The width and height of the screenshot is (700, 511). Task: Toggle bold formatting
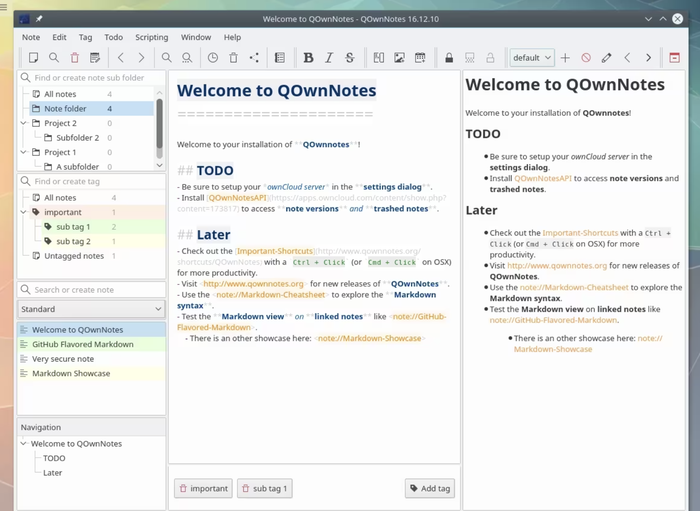coord(308,58)
